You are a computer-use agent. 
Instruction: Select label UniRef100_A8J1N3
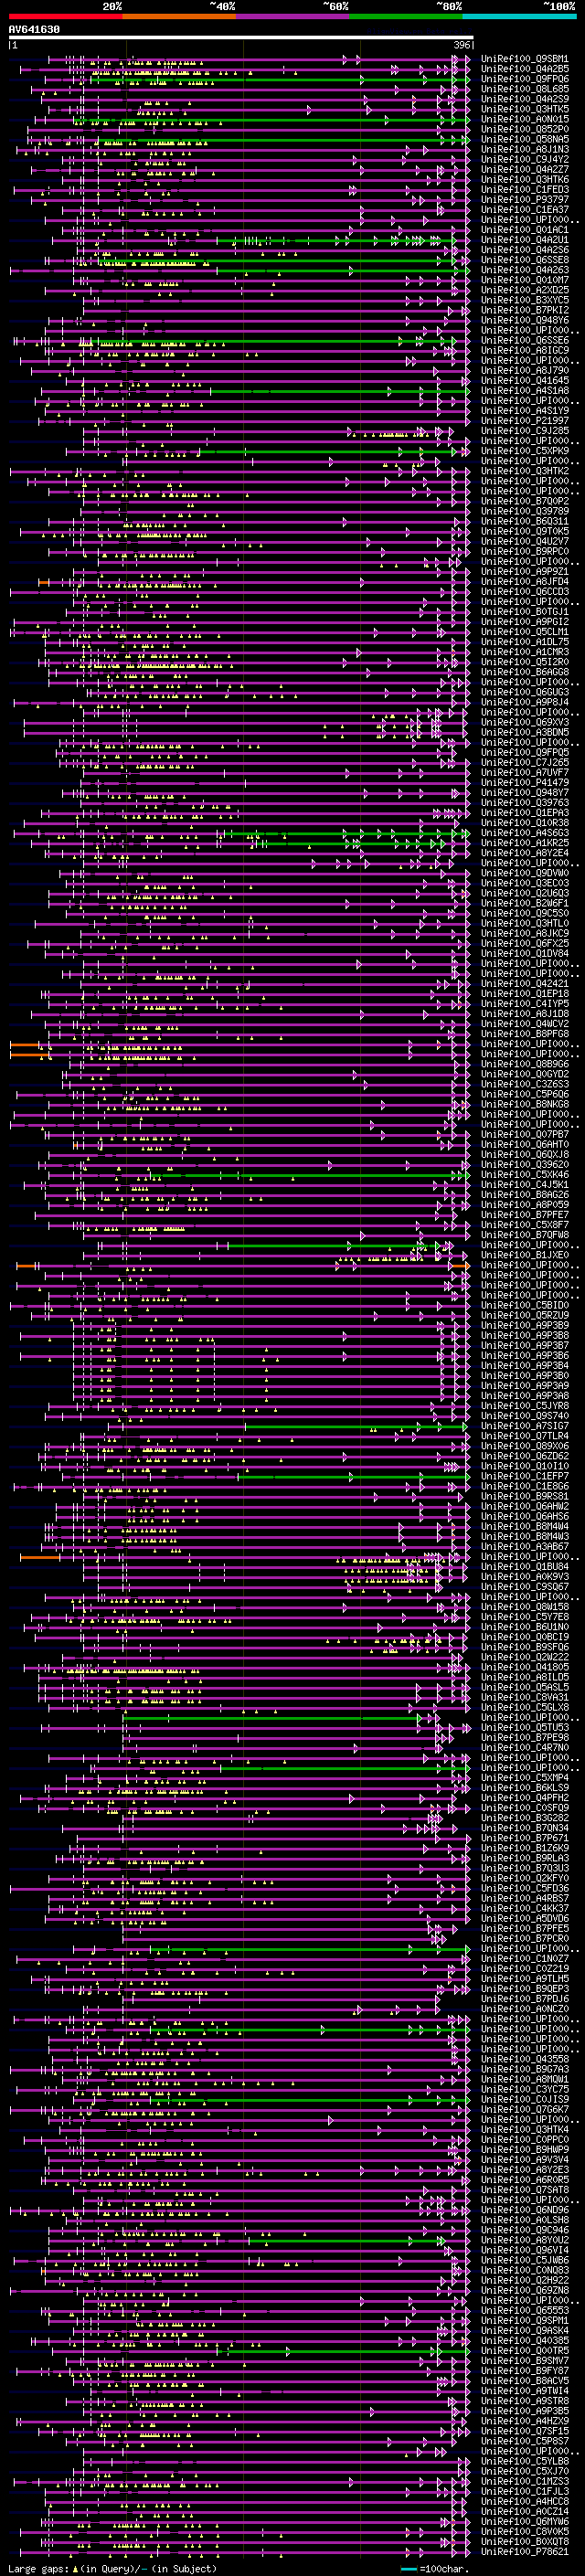[525, 149]
